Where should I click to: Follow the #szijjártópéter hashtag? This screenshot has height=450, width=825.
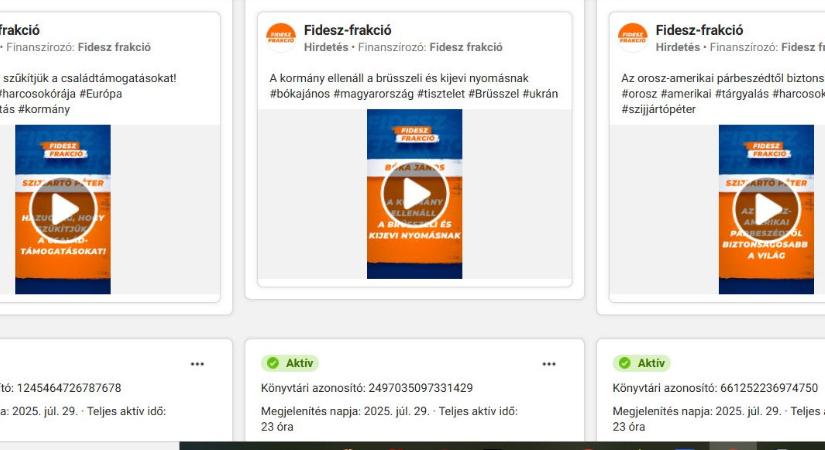pos(659,109)
